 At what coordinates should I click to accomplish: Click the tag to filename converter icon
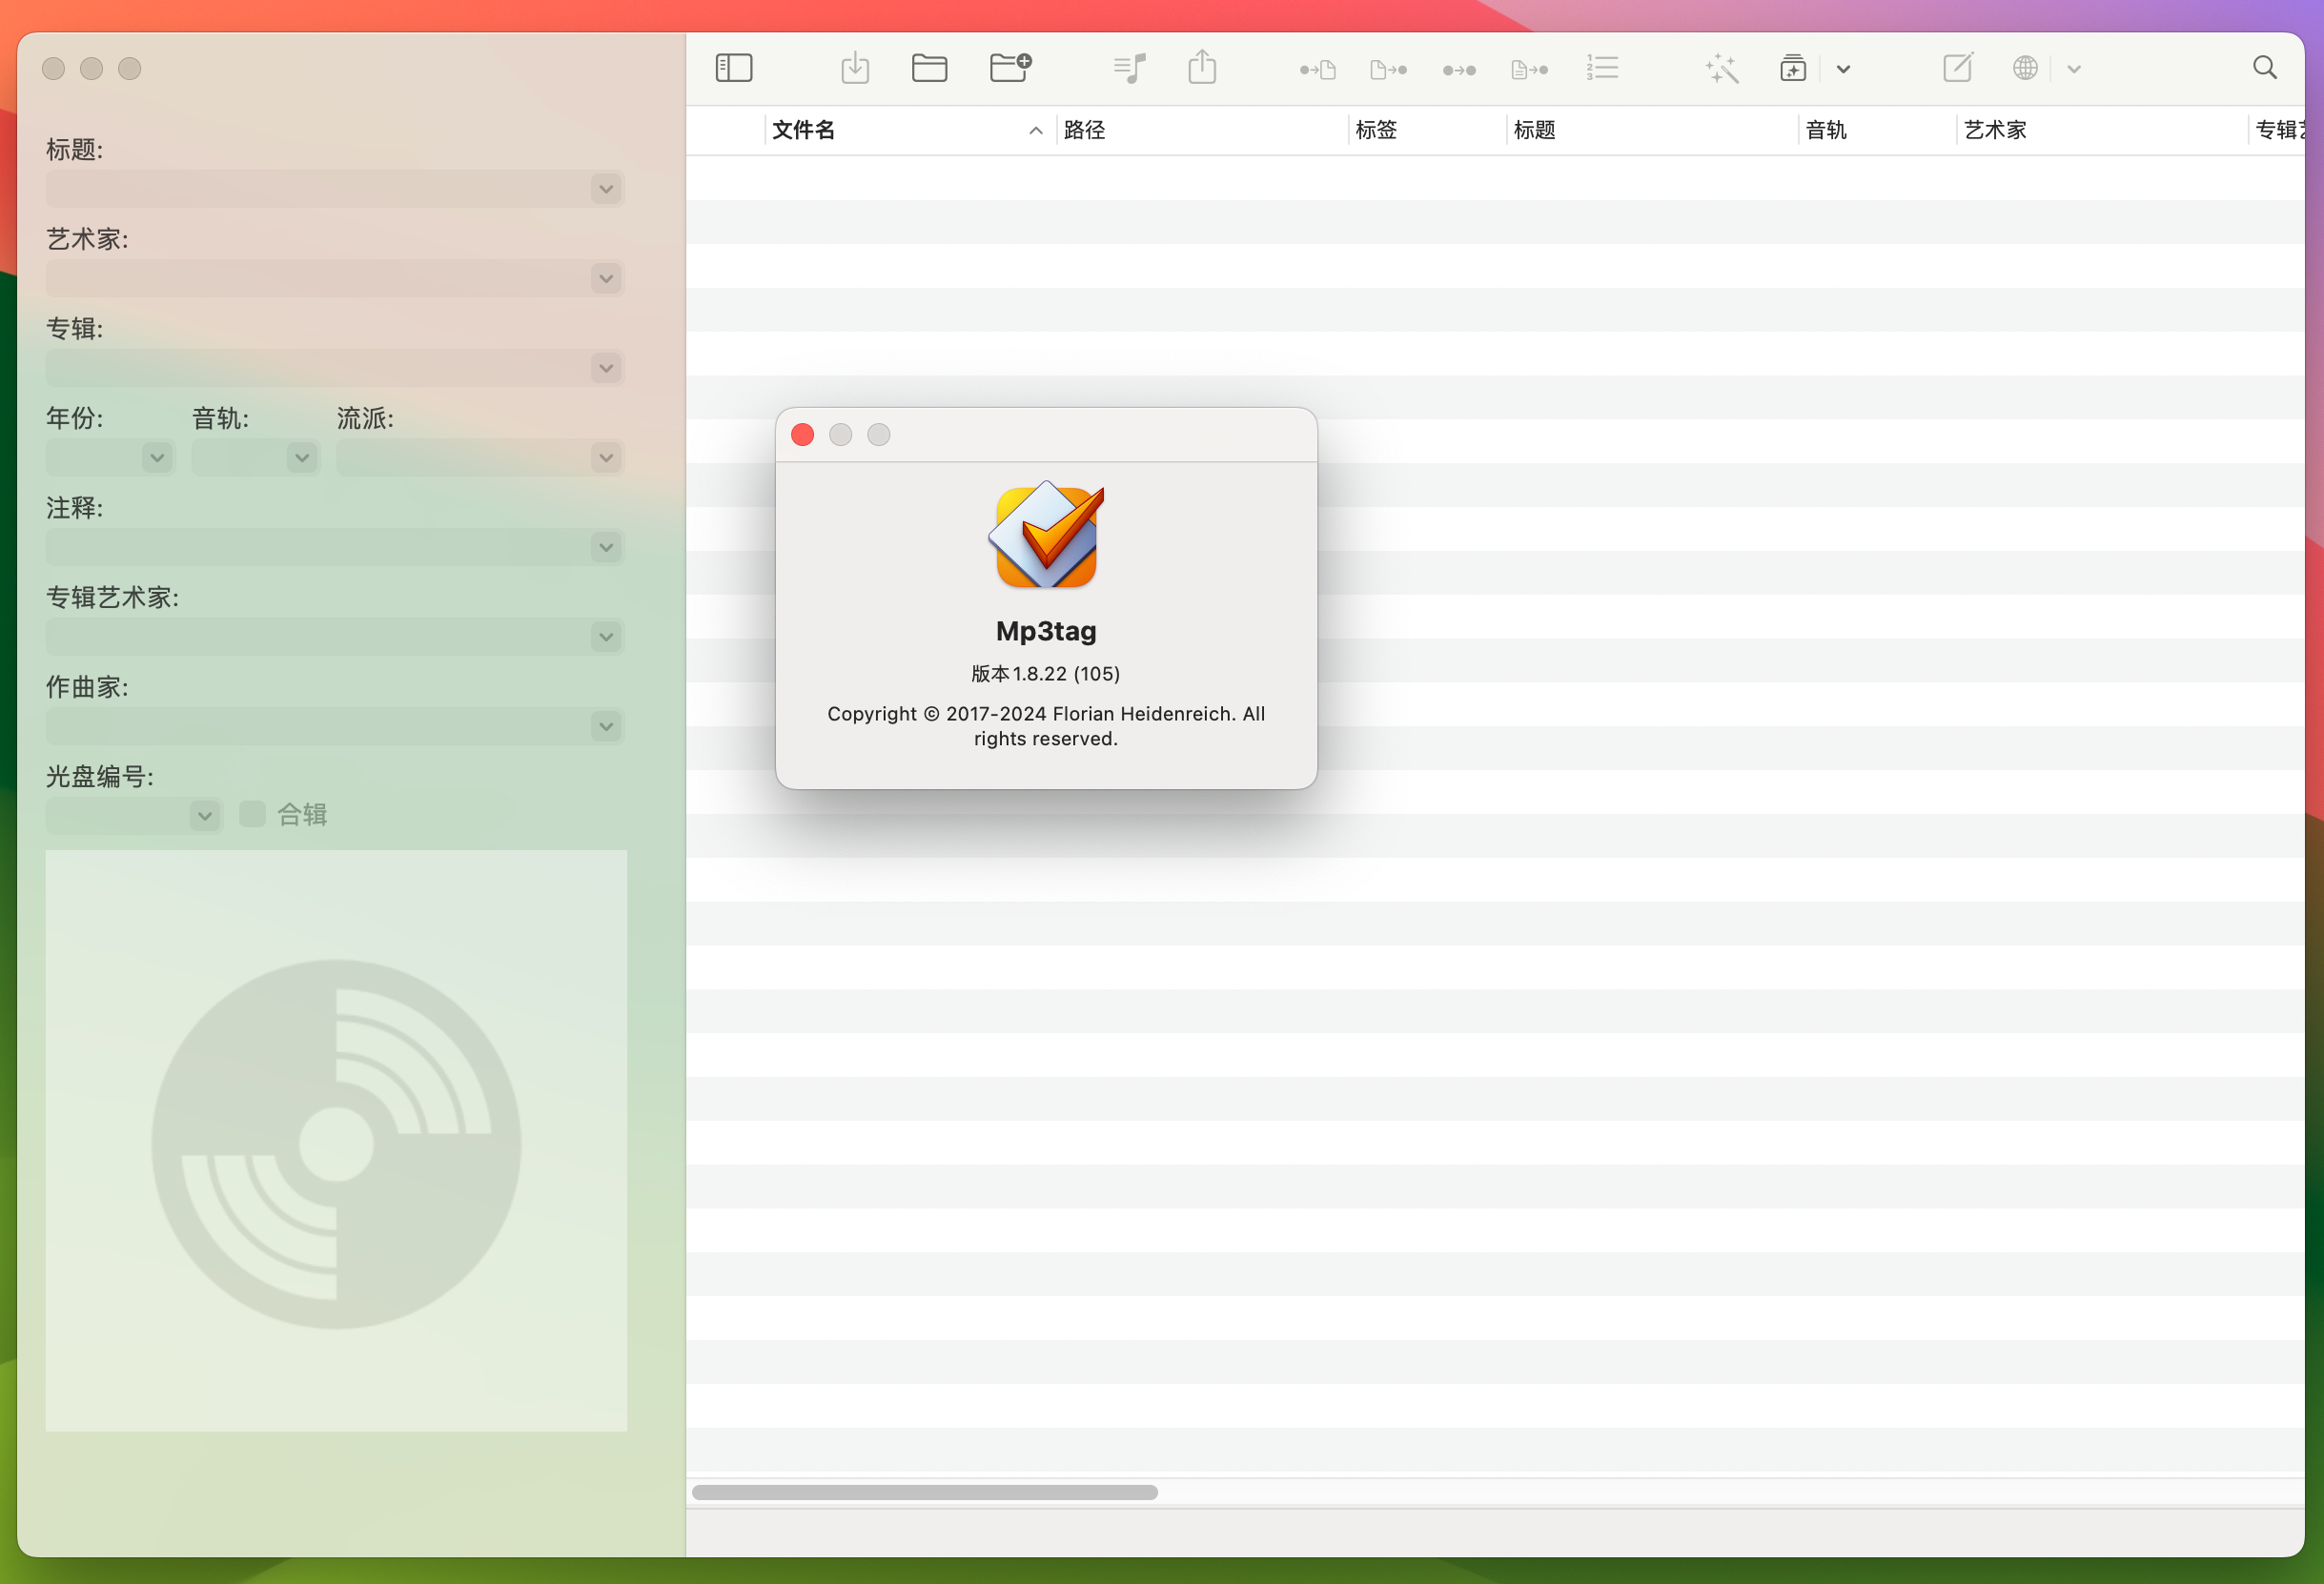click(x=1318, y=69)
